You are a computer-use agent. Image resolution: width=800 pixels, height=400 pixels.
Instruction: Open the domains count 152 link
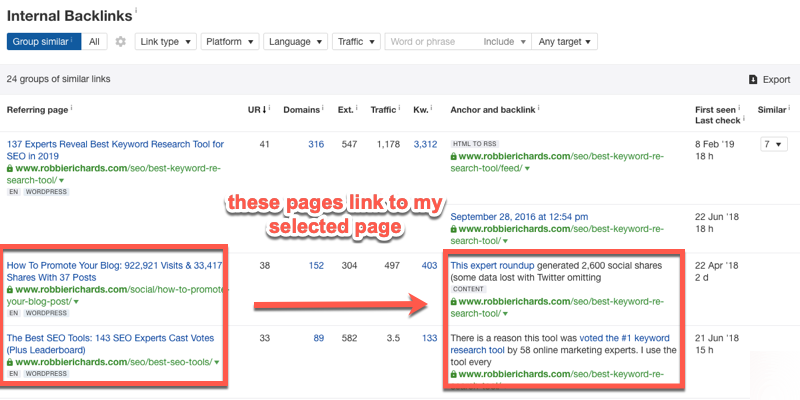(316, 266)
